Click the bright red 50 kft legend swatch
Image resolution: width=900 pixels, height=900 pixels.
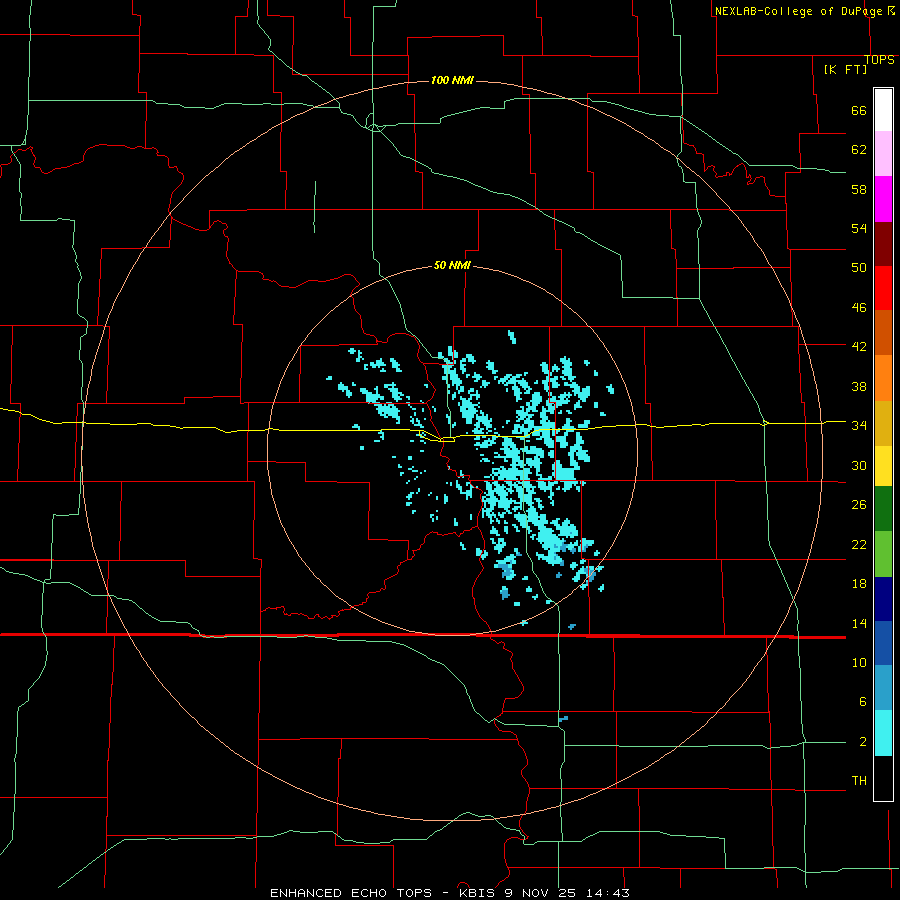883,288
